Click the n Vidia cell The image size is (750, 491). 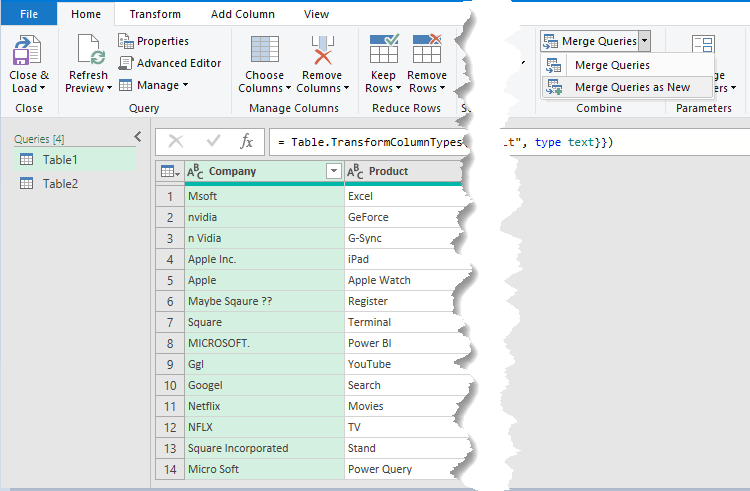[265, 238]
